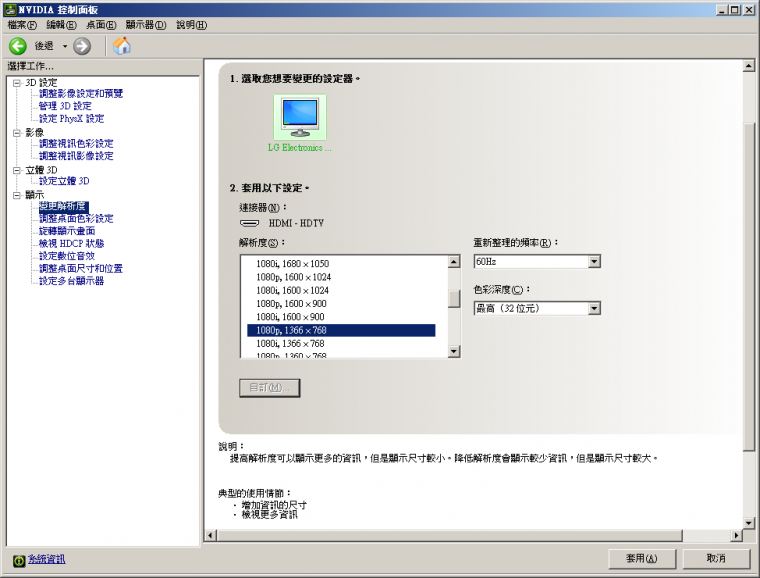Click main panel vertical scroll down arrow
Viewport: 760px width, 578px height.
click(x=748, y=523)
